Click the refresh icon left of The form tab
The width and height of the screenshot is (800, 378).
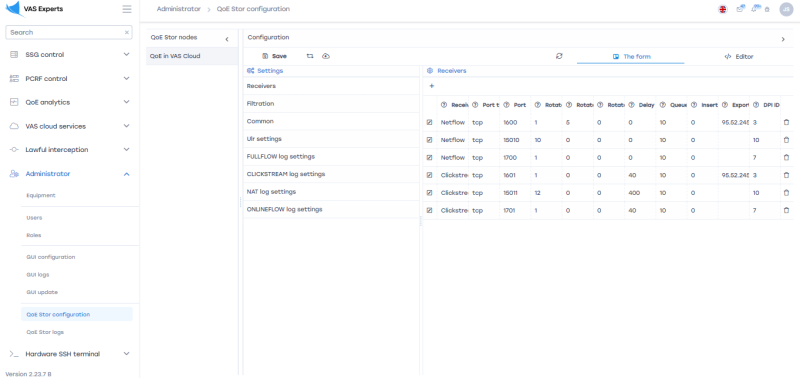point(559,56)
